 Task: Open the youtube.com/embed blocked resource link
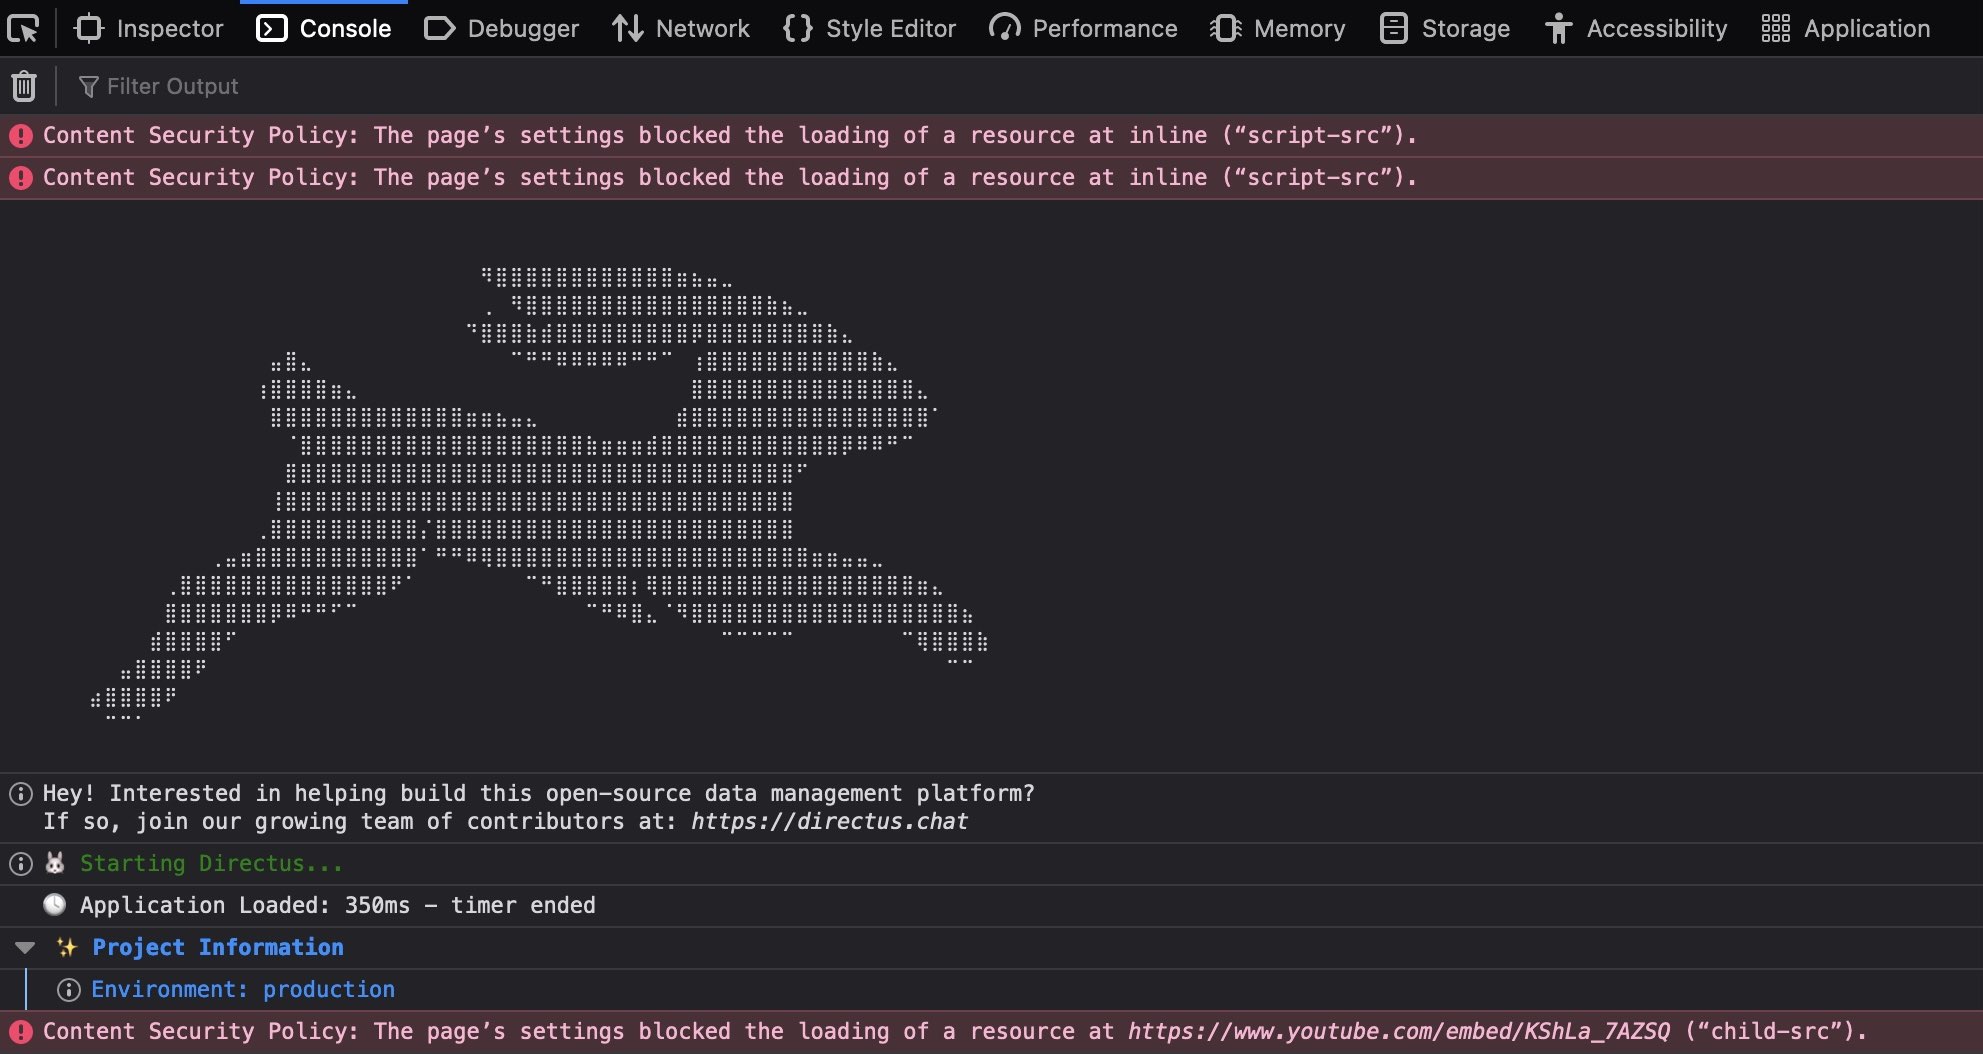tap(1399, 1031)
